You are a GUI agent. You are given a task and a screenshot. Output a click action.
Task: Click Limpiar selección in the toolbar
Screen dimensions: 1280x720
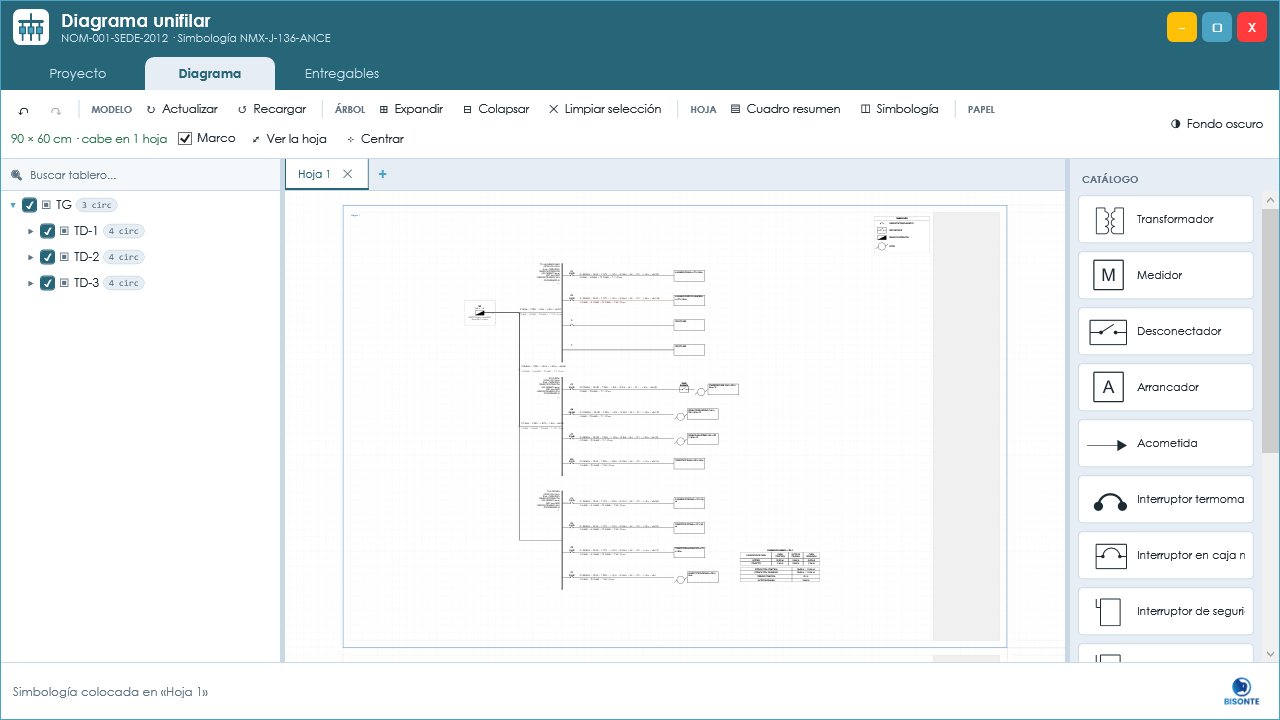tap(605, 109)
